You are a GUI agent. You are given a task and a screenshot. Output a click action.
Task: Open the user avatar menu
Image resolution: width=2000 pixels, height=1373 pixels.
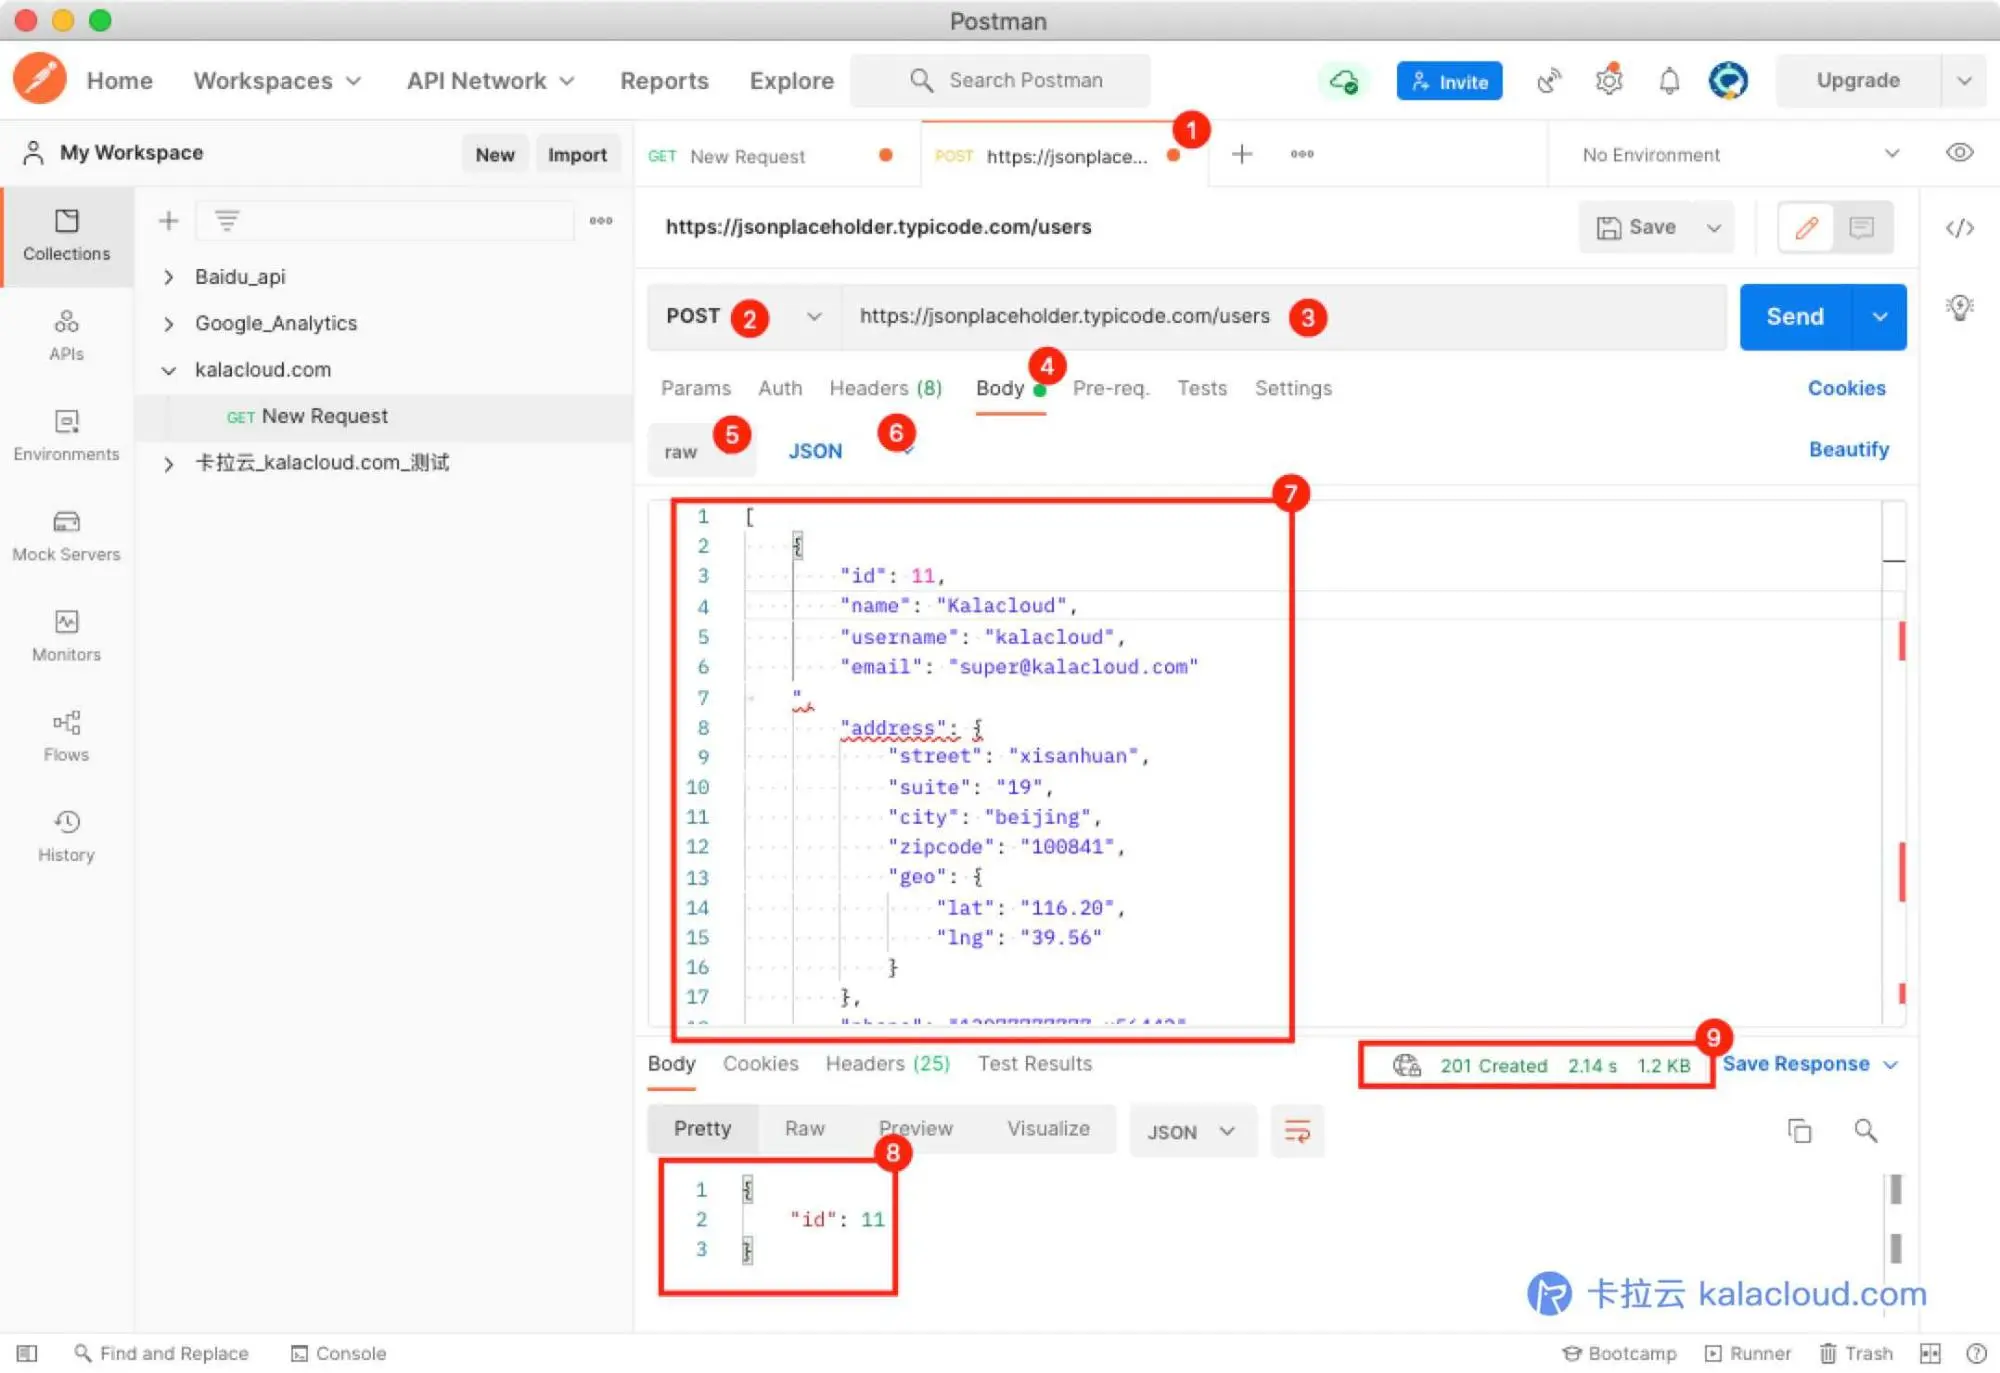[1729, 81]
